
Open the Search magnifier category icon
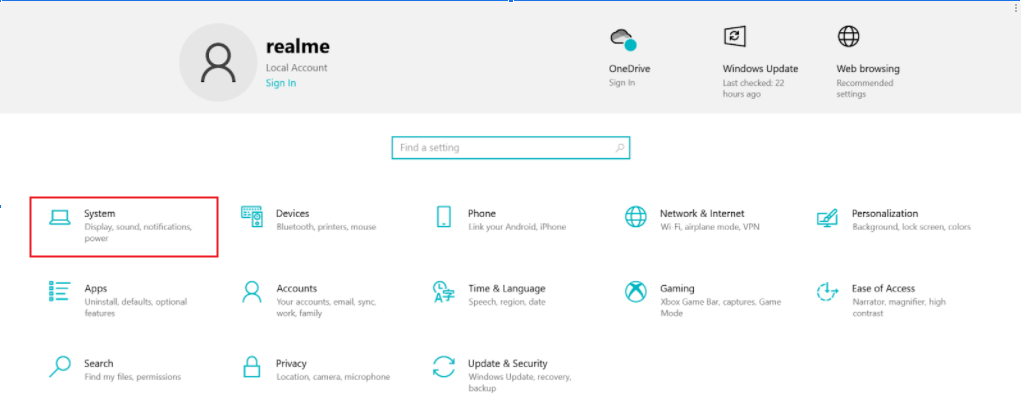[60, 366]
